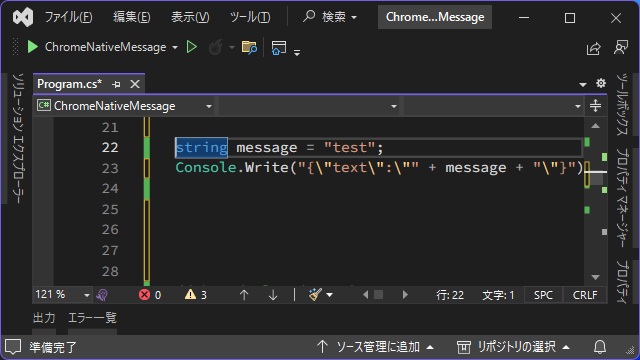Open the ChromeNativeMessage startup project dropdown
Screen dimensions: 640x360
click(x=175, y=47)
